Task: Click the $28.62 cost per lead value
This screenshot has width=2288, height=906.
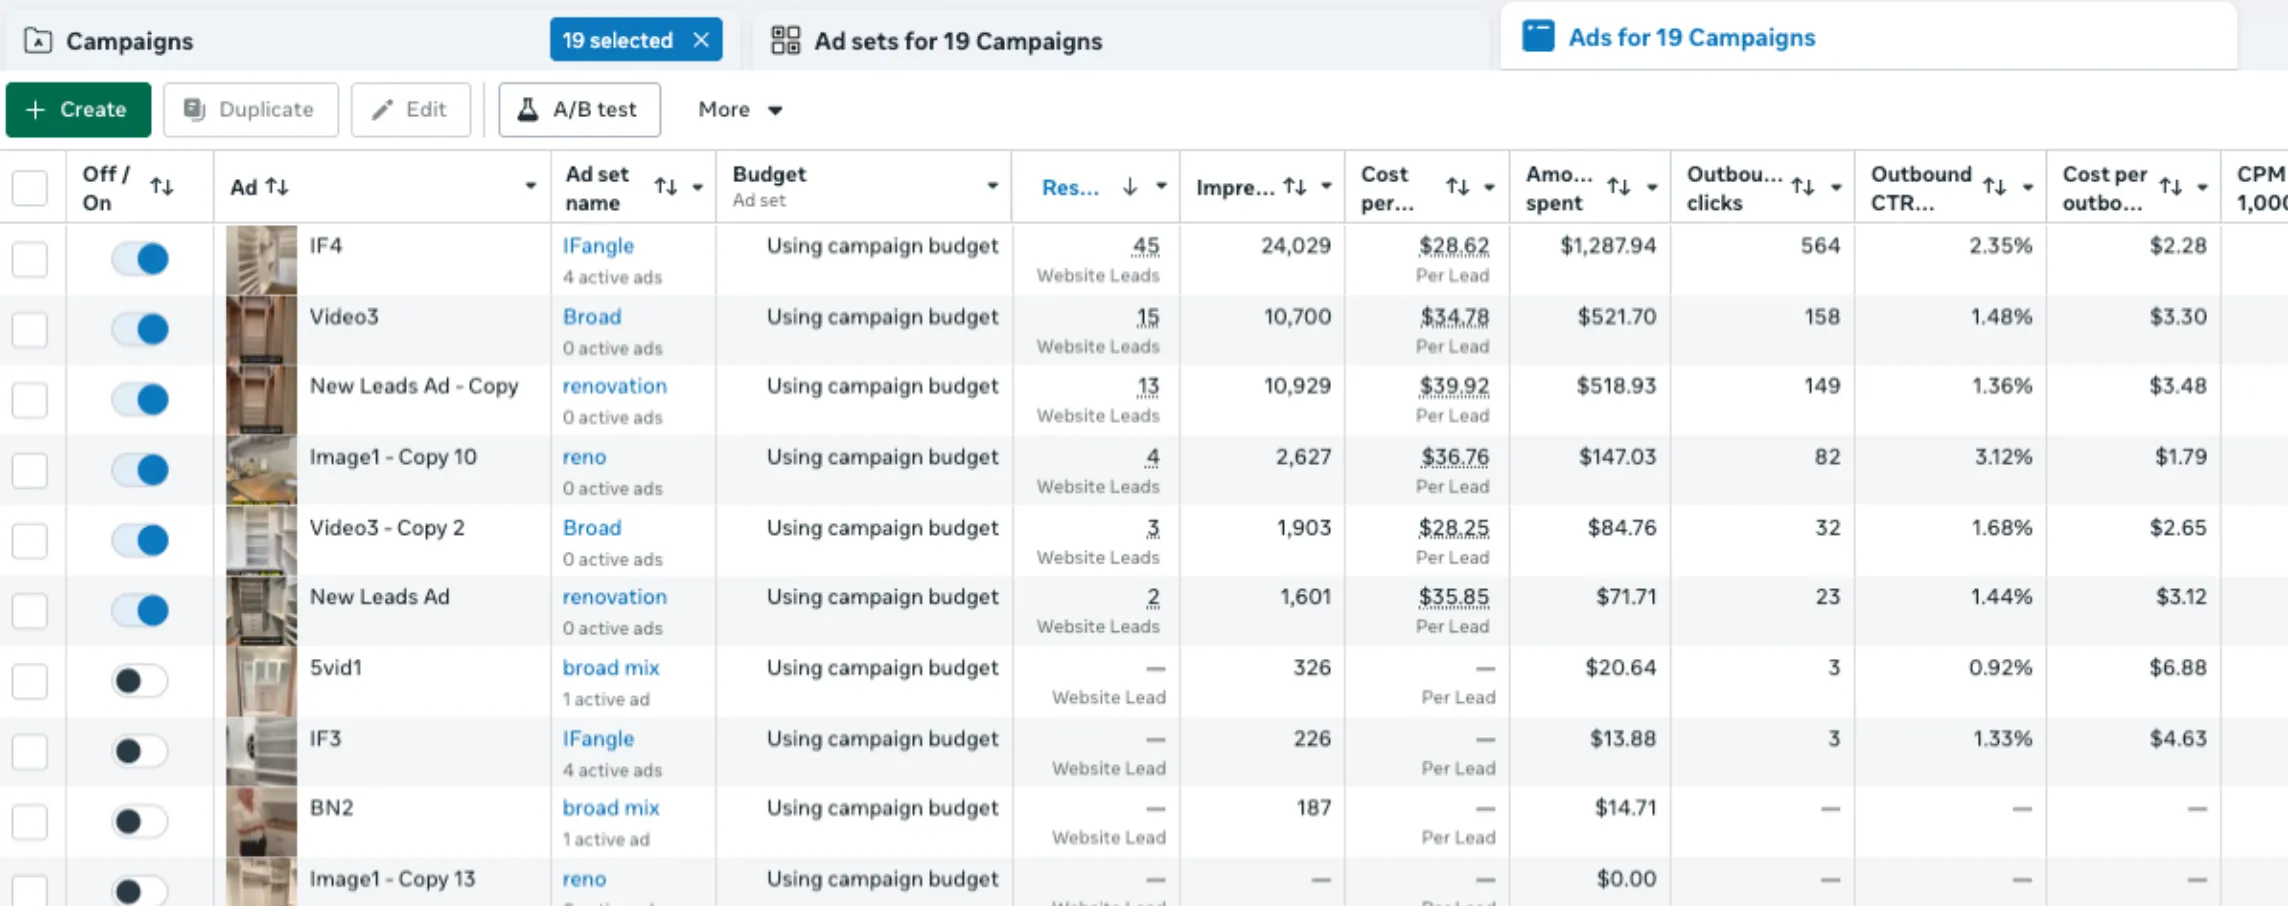Action: click(1454, 246)
